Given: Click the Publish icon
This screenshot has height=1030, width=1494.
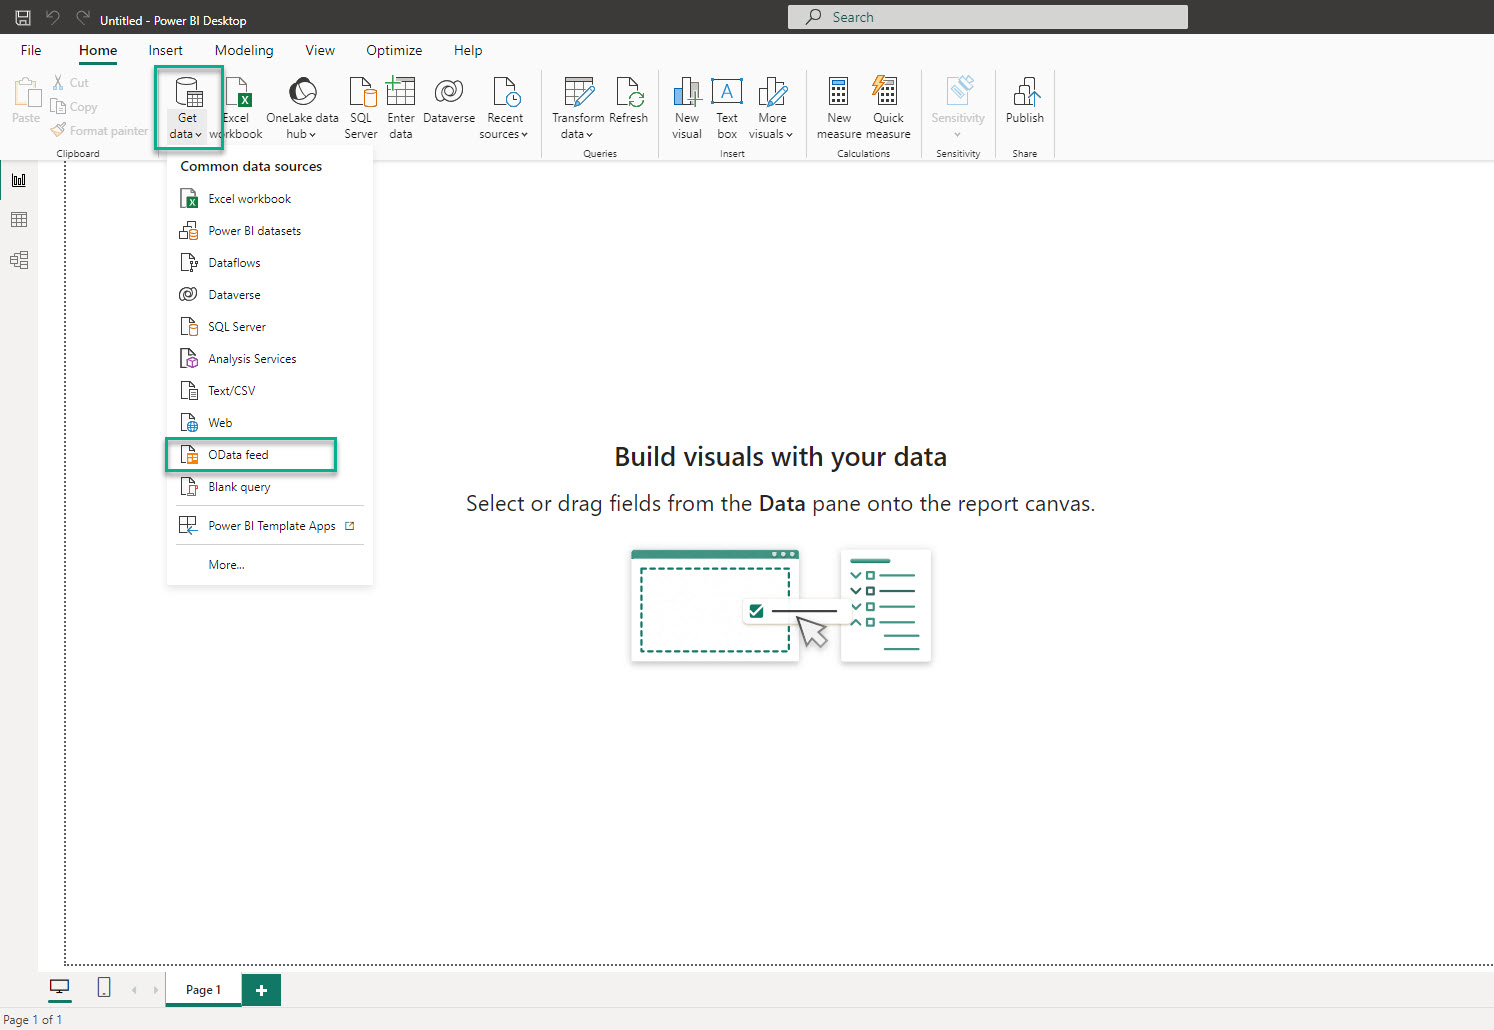Looking at the screenshot, I should click(1025, 93).
